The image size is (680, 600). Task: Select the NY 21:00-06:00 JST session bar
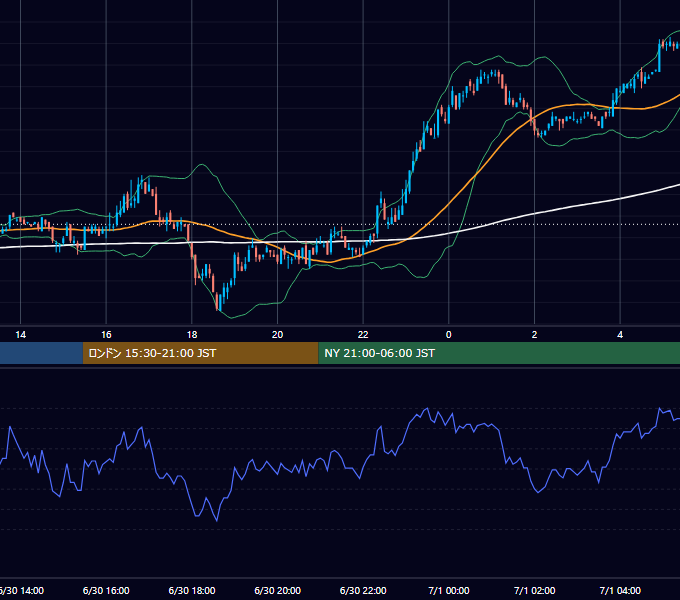pyautogui.click(x=499, y=353)
